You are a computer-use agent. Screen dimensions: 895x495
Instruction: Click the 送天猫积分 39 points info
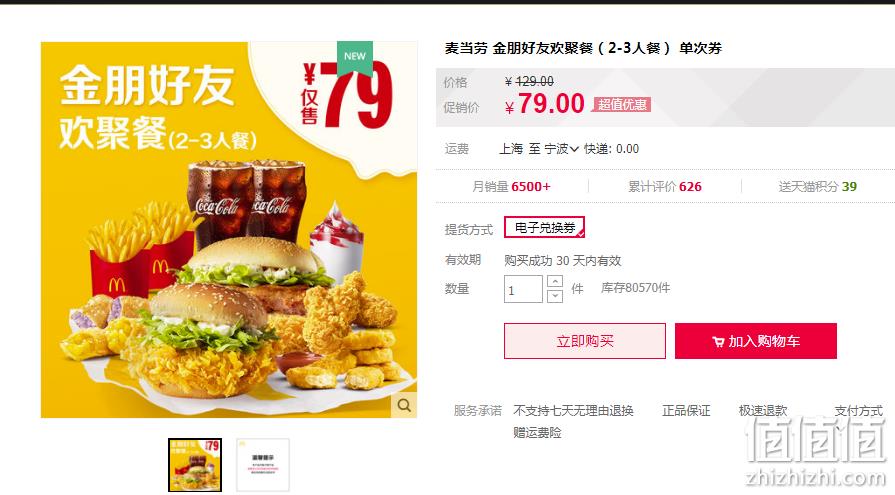pyautogui.click(x=817, y=187)
